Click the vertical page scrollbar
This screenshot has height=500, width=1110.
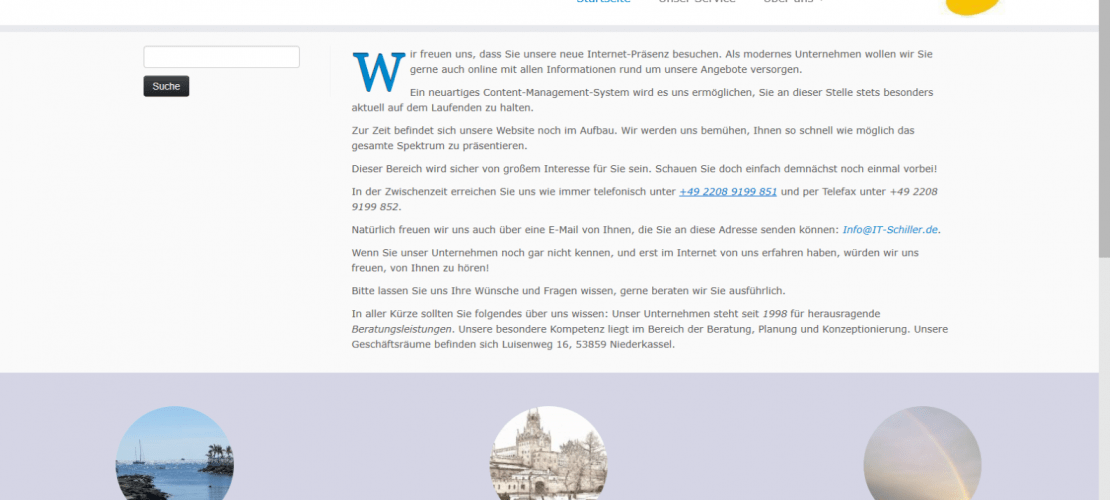(1103, 250)
